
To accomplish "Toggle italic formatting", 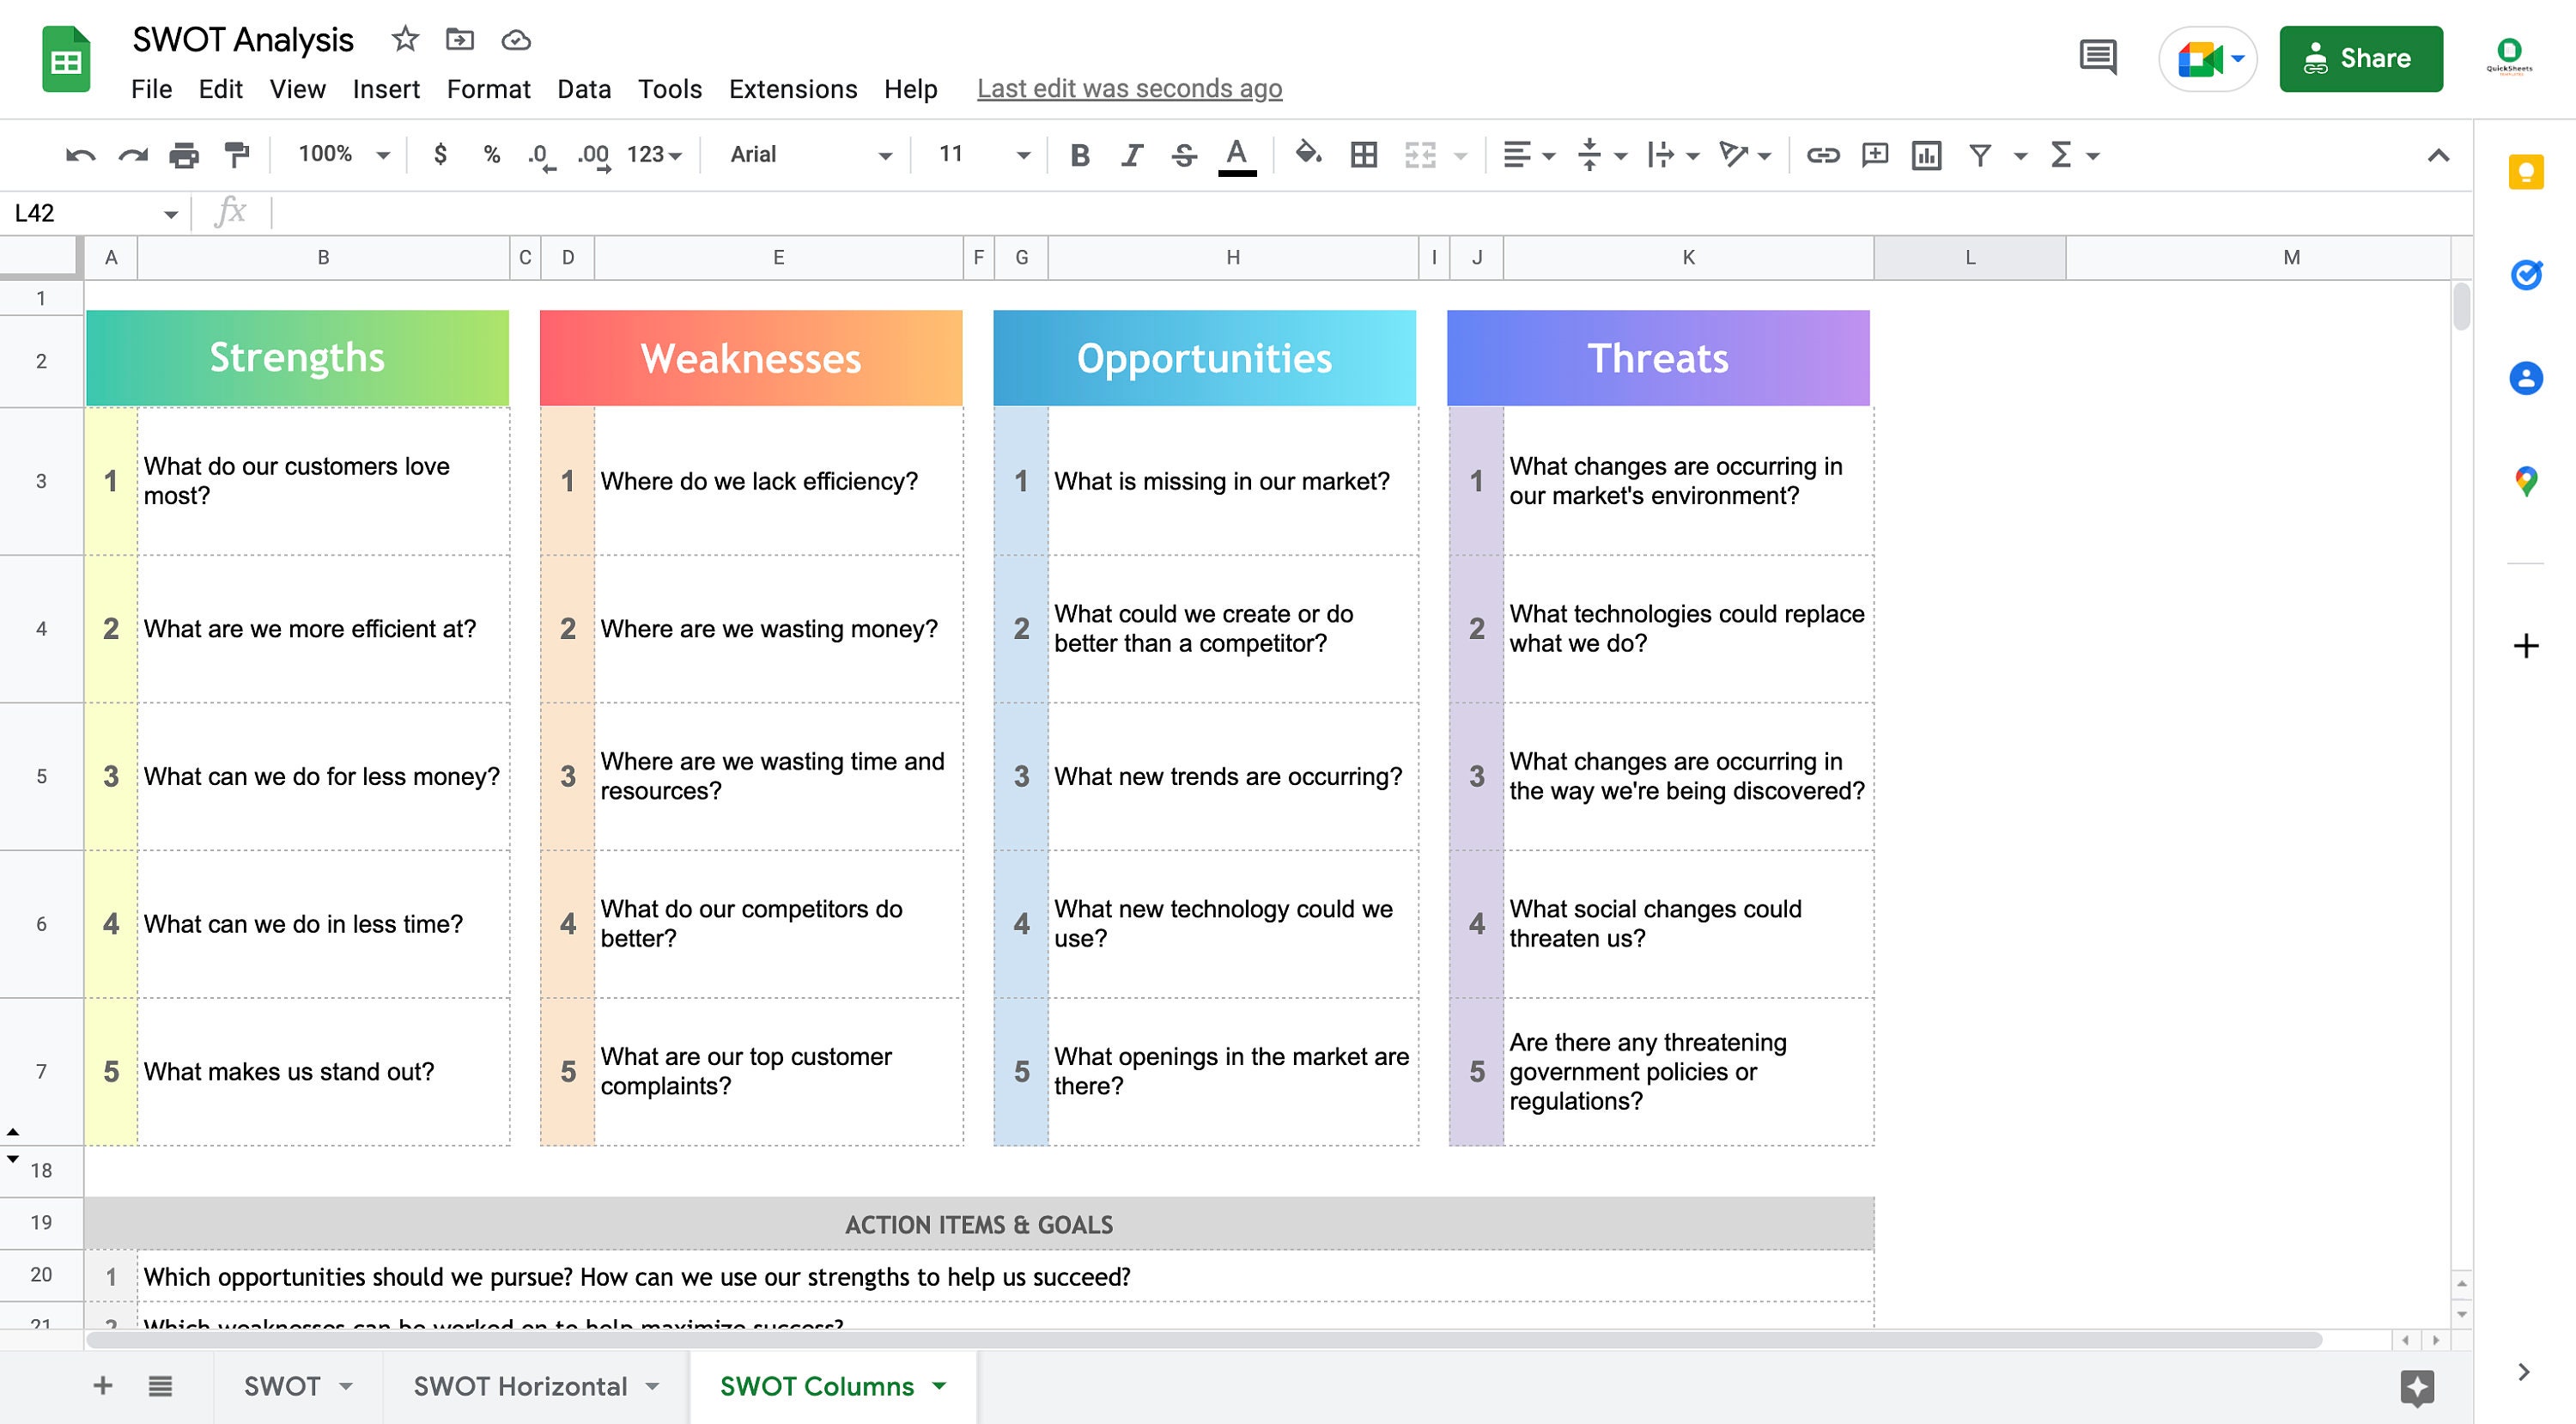I will click(x=1131, y=155).
